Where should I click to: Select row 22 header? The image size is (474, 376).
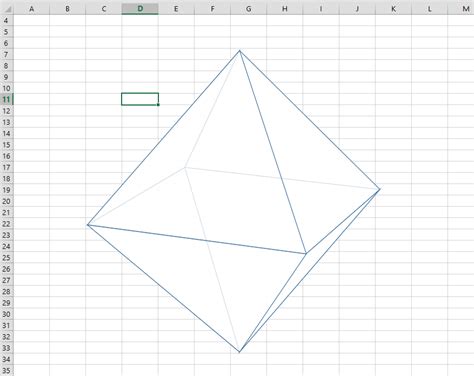click(x=7, y=224)
